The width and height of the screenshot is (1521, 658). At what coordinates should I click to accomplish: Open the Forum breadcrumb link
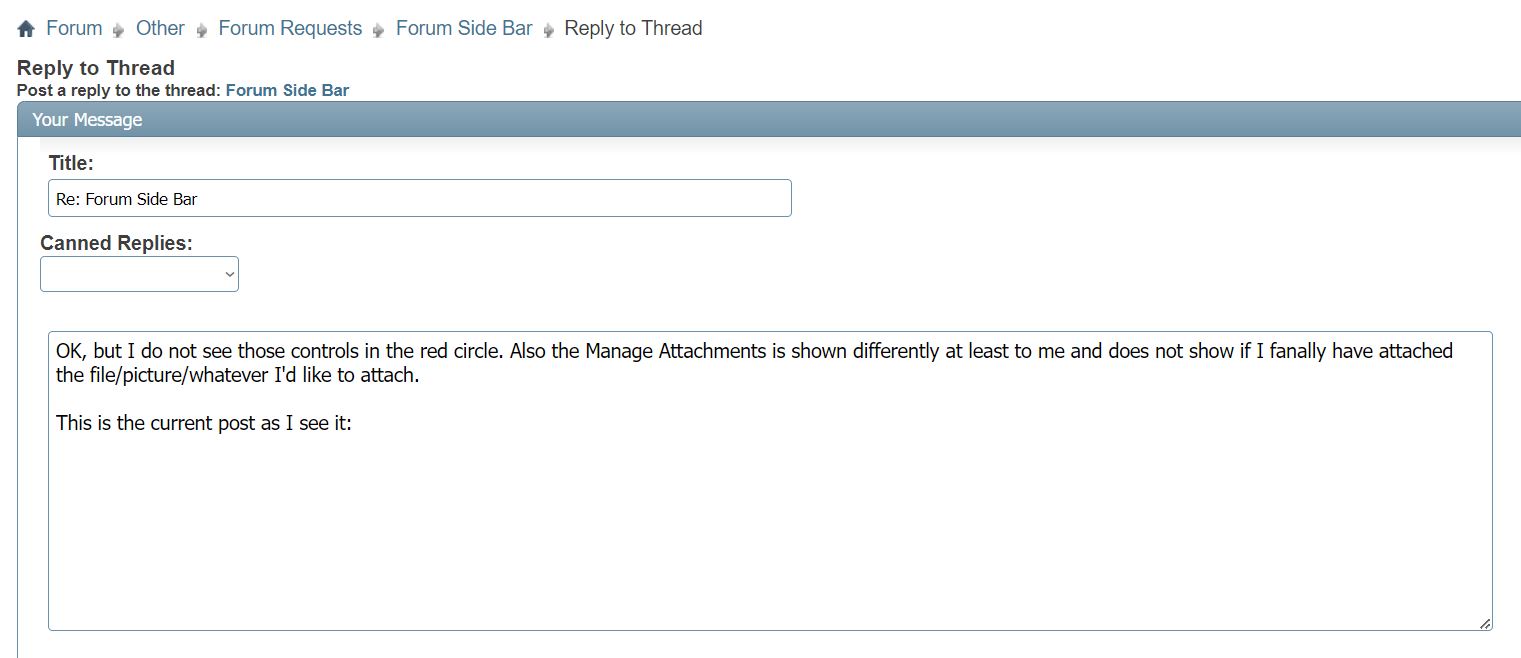[74, 28]
